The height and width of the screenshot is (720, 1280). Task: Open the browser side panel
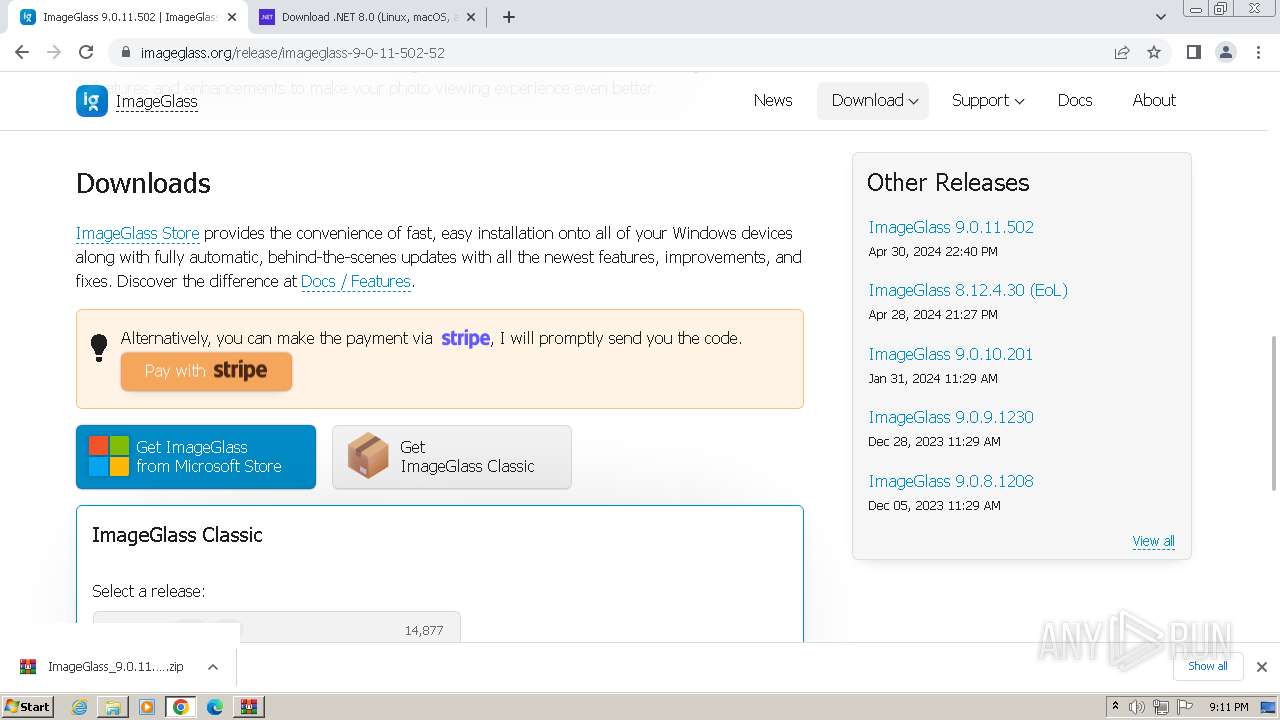pyautogui.click(x=1193, y=52)
